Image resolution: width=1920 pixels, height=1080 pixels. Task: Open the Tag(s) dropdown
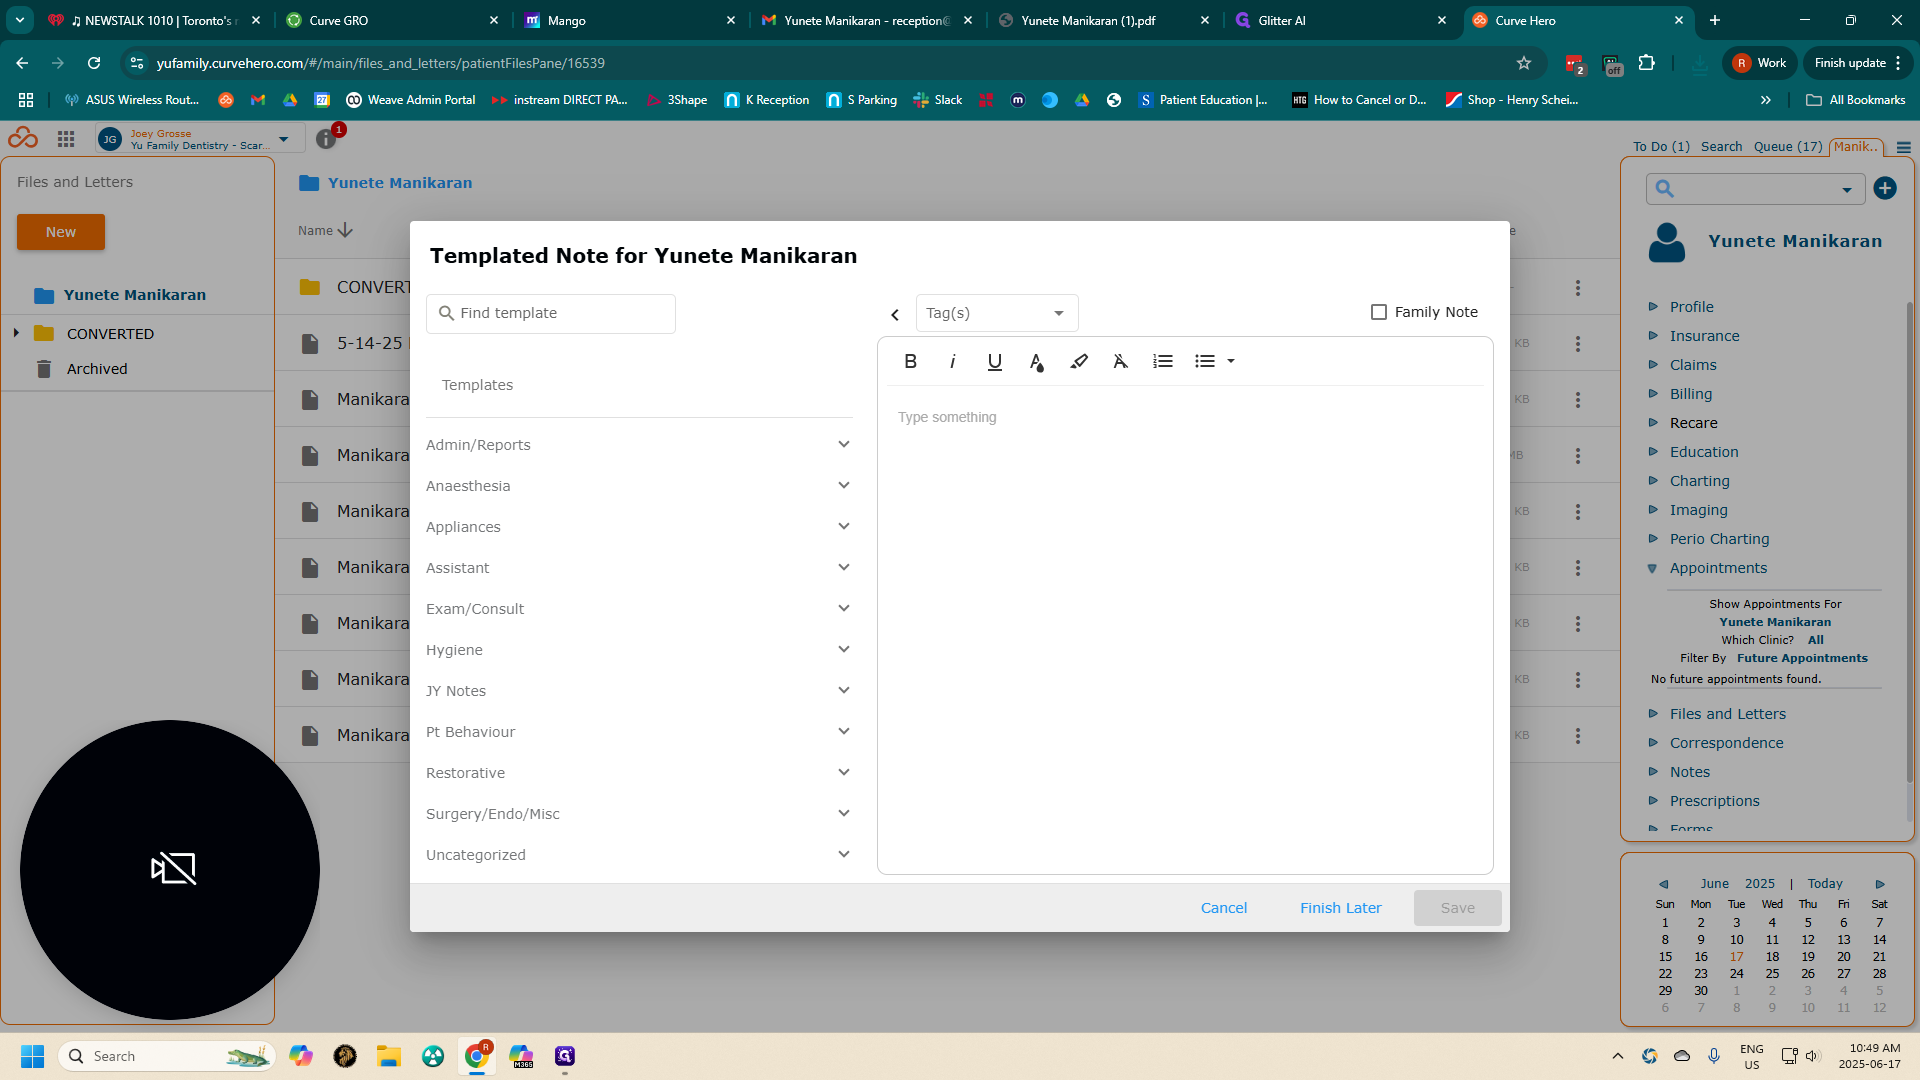997,313
